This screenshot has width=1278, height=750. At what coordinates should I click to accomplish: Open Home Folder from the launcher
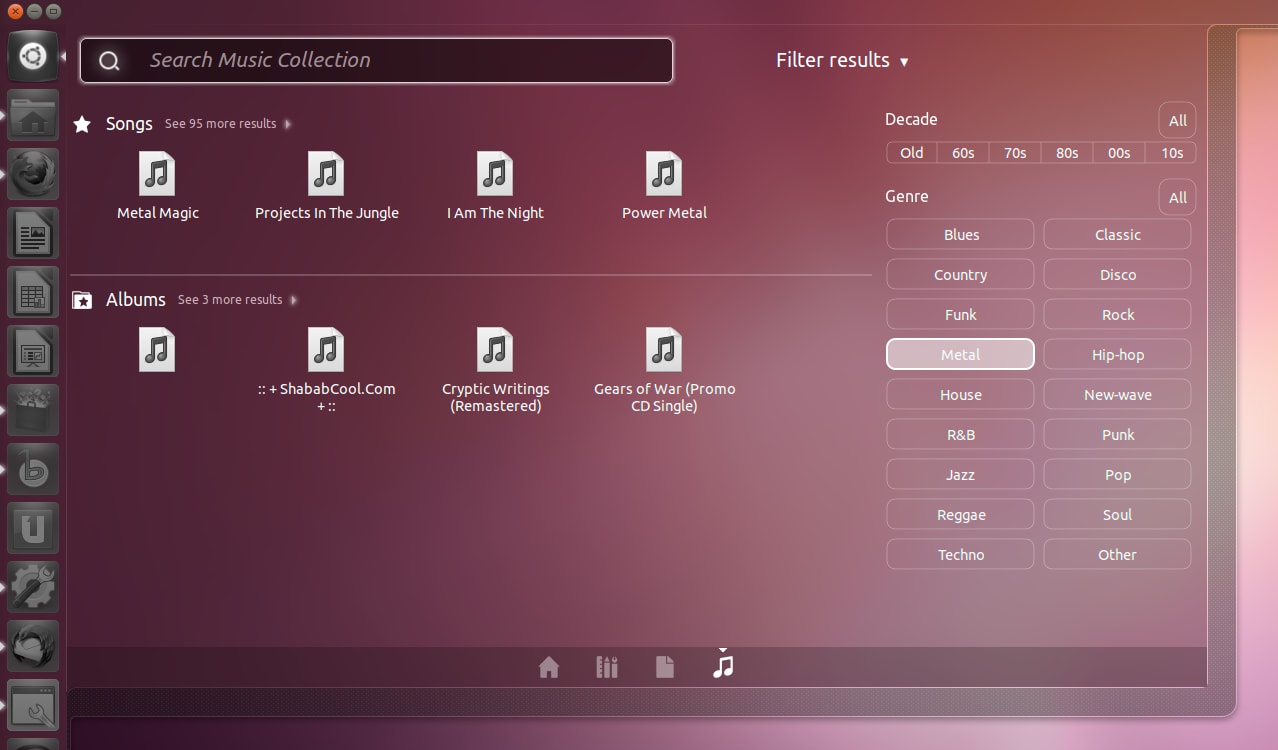[33, 116]
